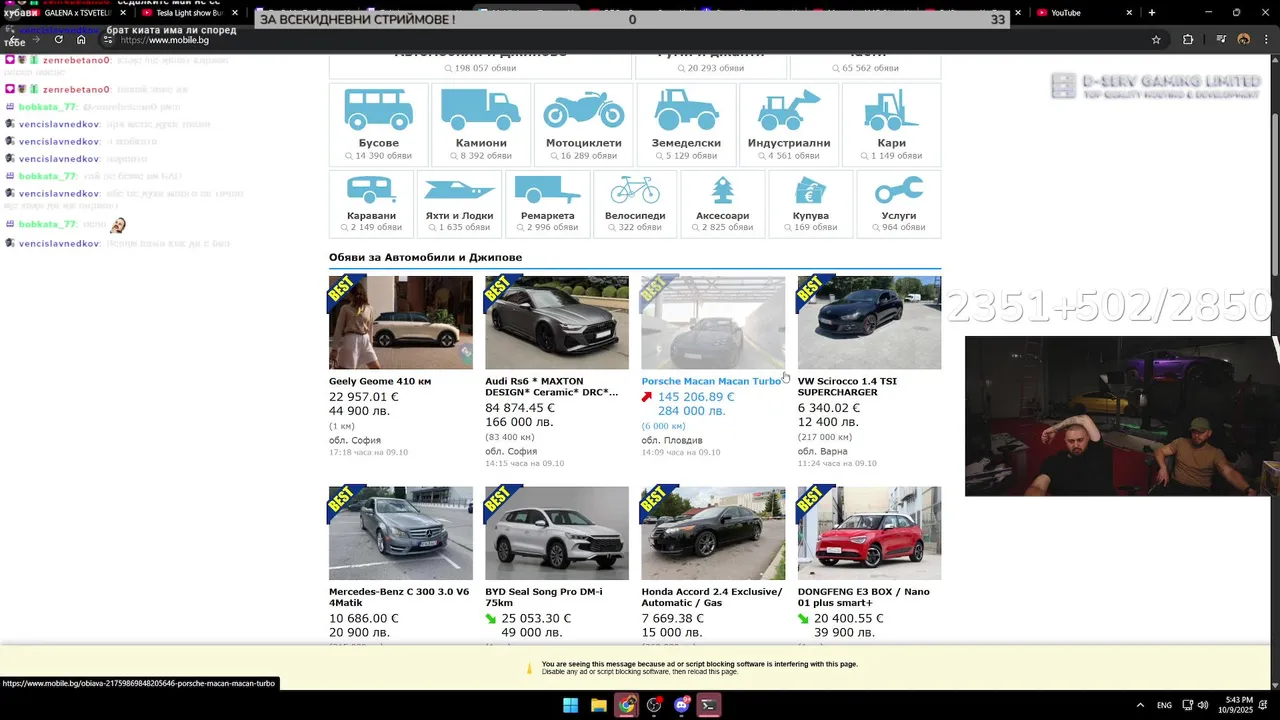
Task: Open the ENG language indicator in tray
Action: tap(1164, 705)
